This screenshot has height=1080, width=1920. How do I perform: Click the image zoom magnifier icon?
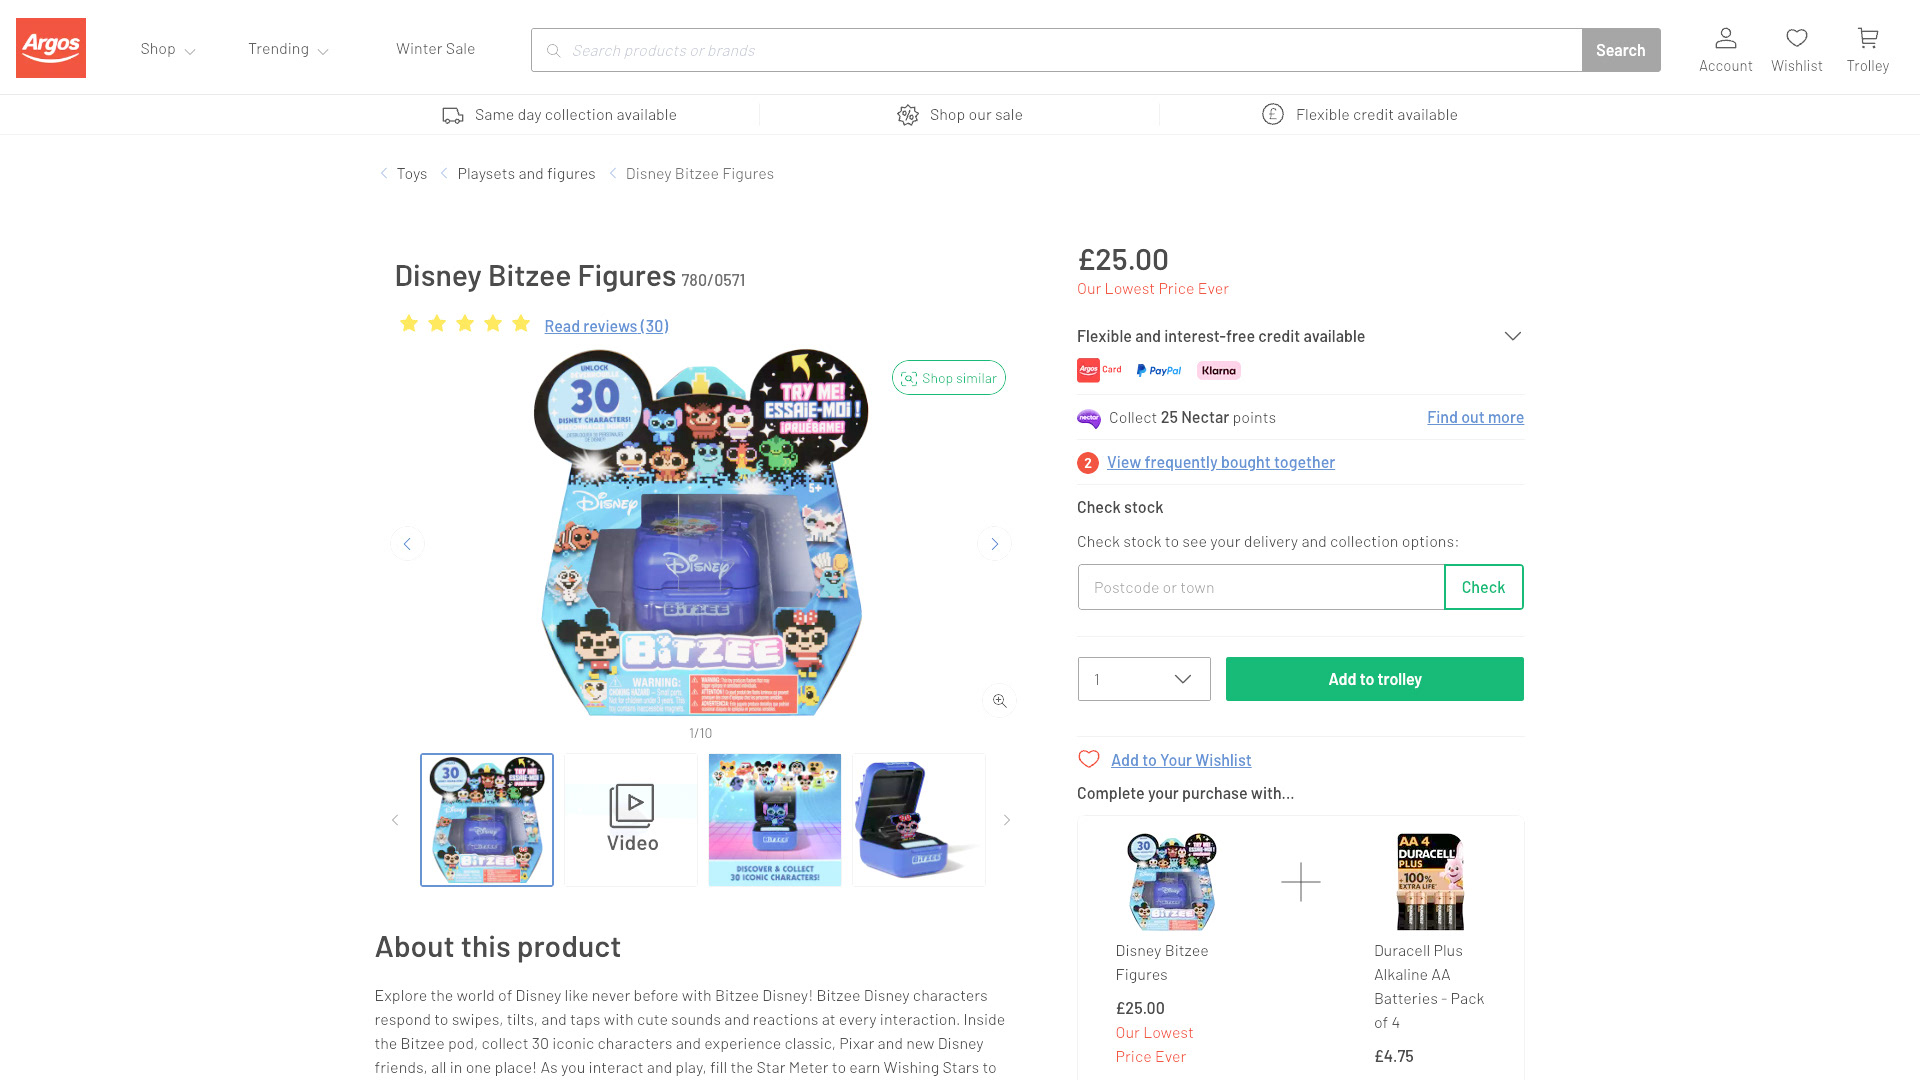[999, 701]
